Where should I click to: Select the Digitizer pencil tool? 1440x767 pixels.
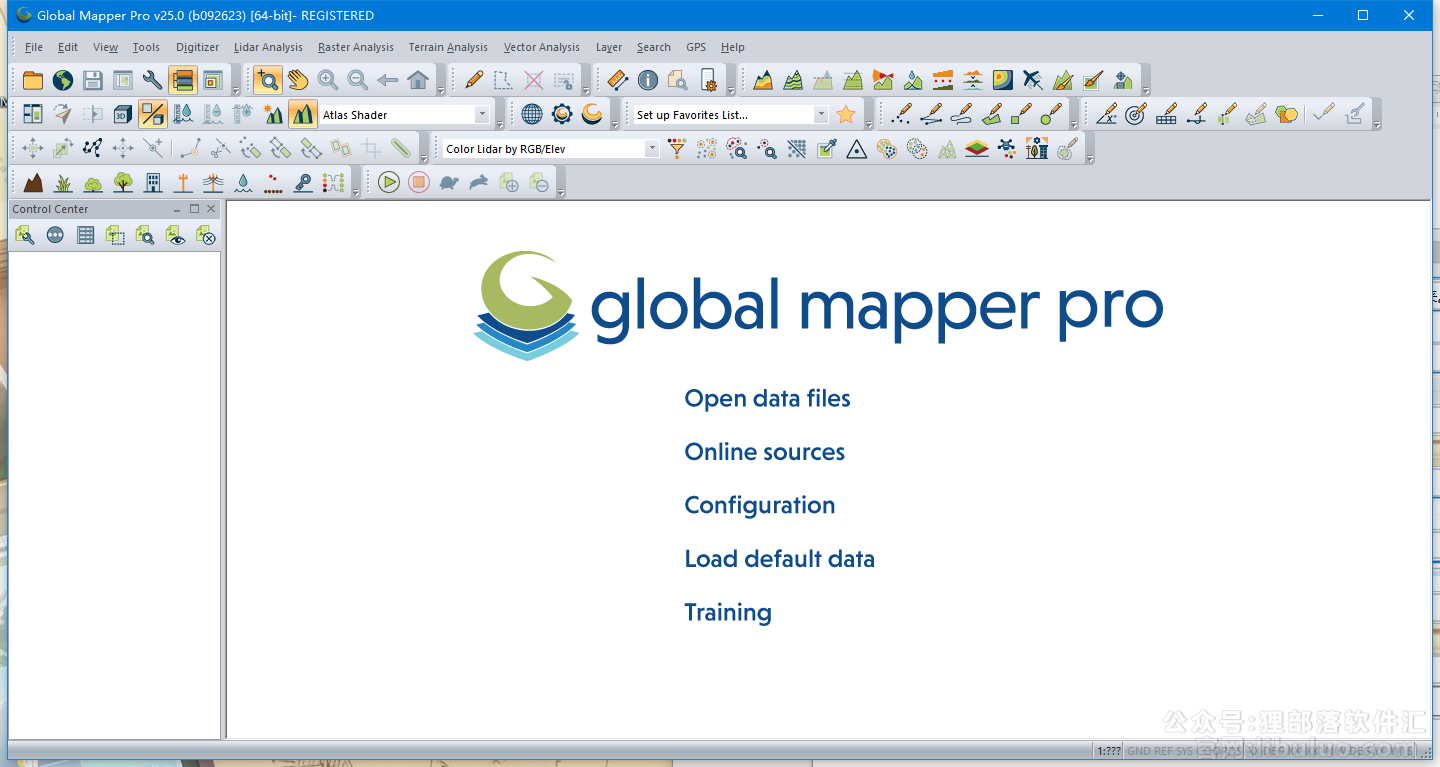coord(474,81)
